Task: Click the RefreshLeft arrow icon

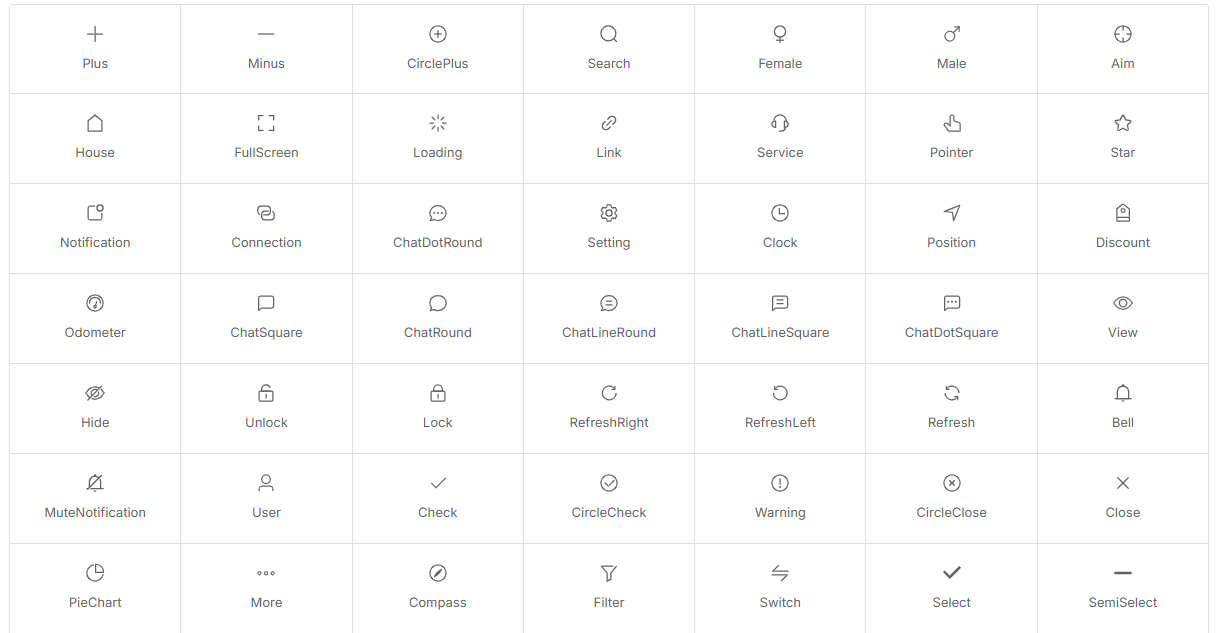Action: [780, 393]
